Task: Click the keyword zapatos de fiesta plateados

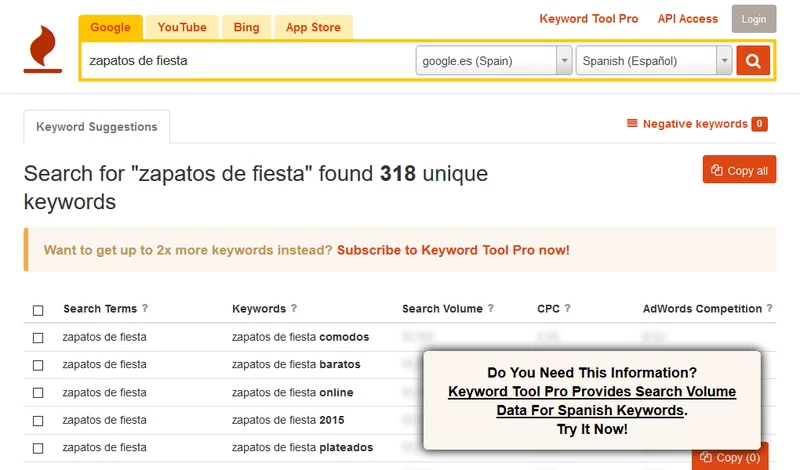Action: click(302, 448)
